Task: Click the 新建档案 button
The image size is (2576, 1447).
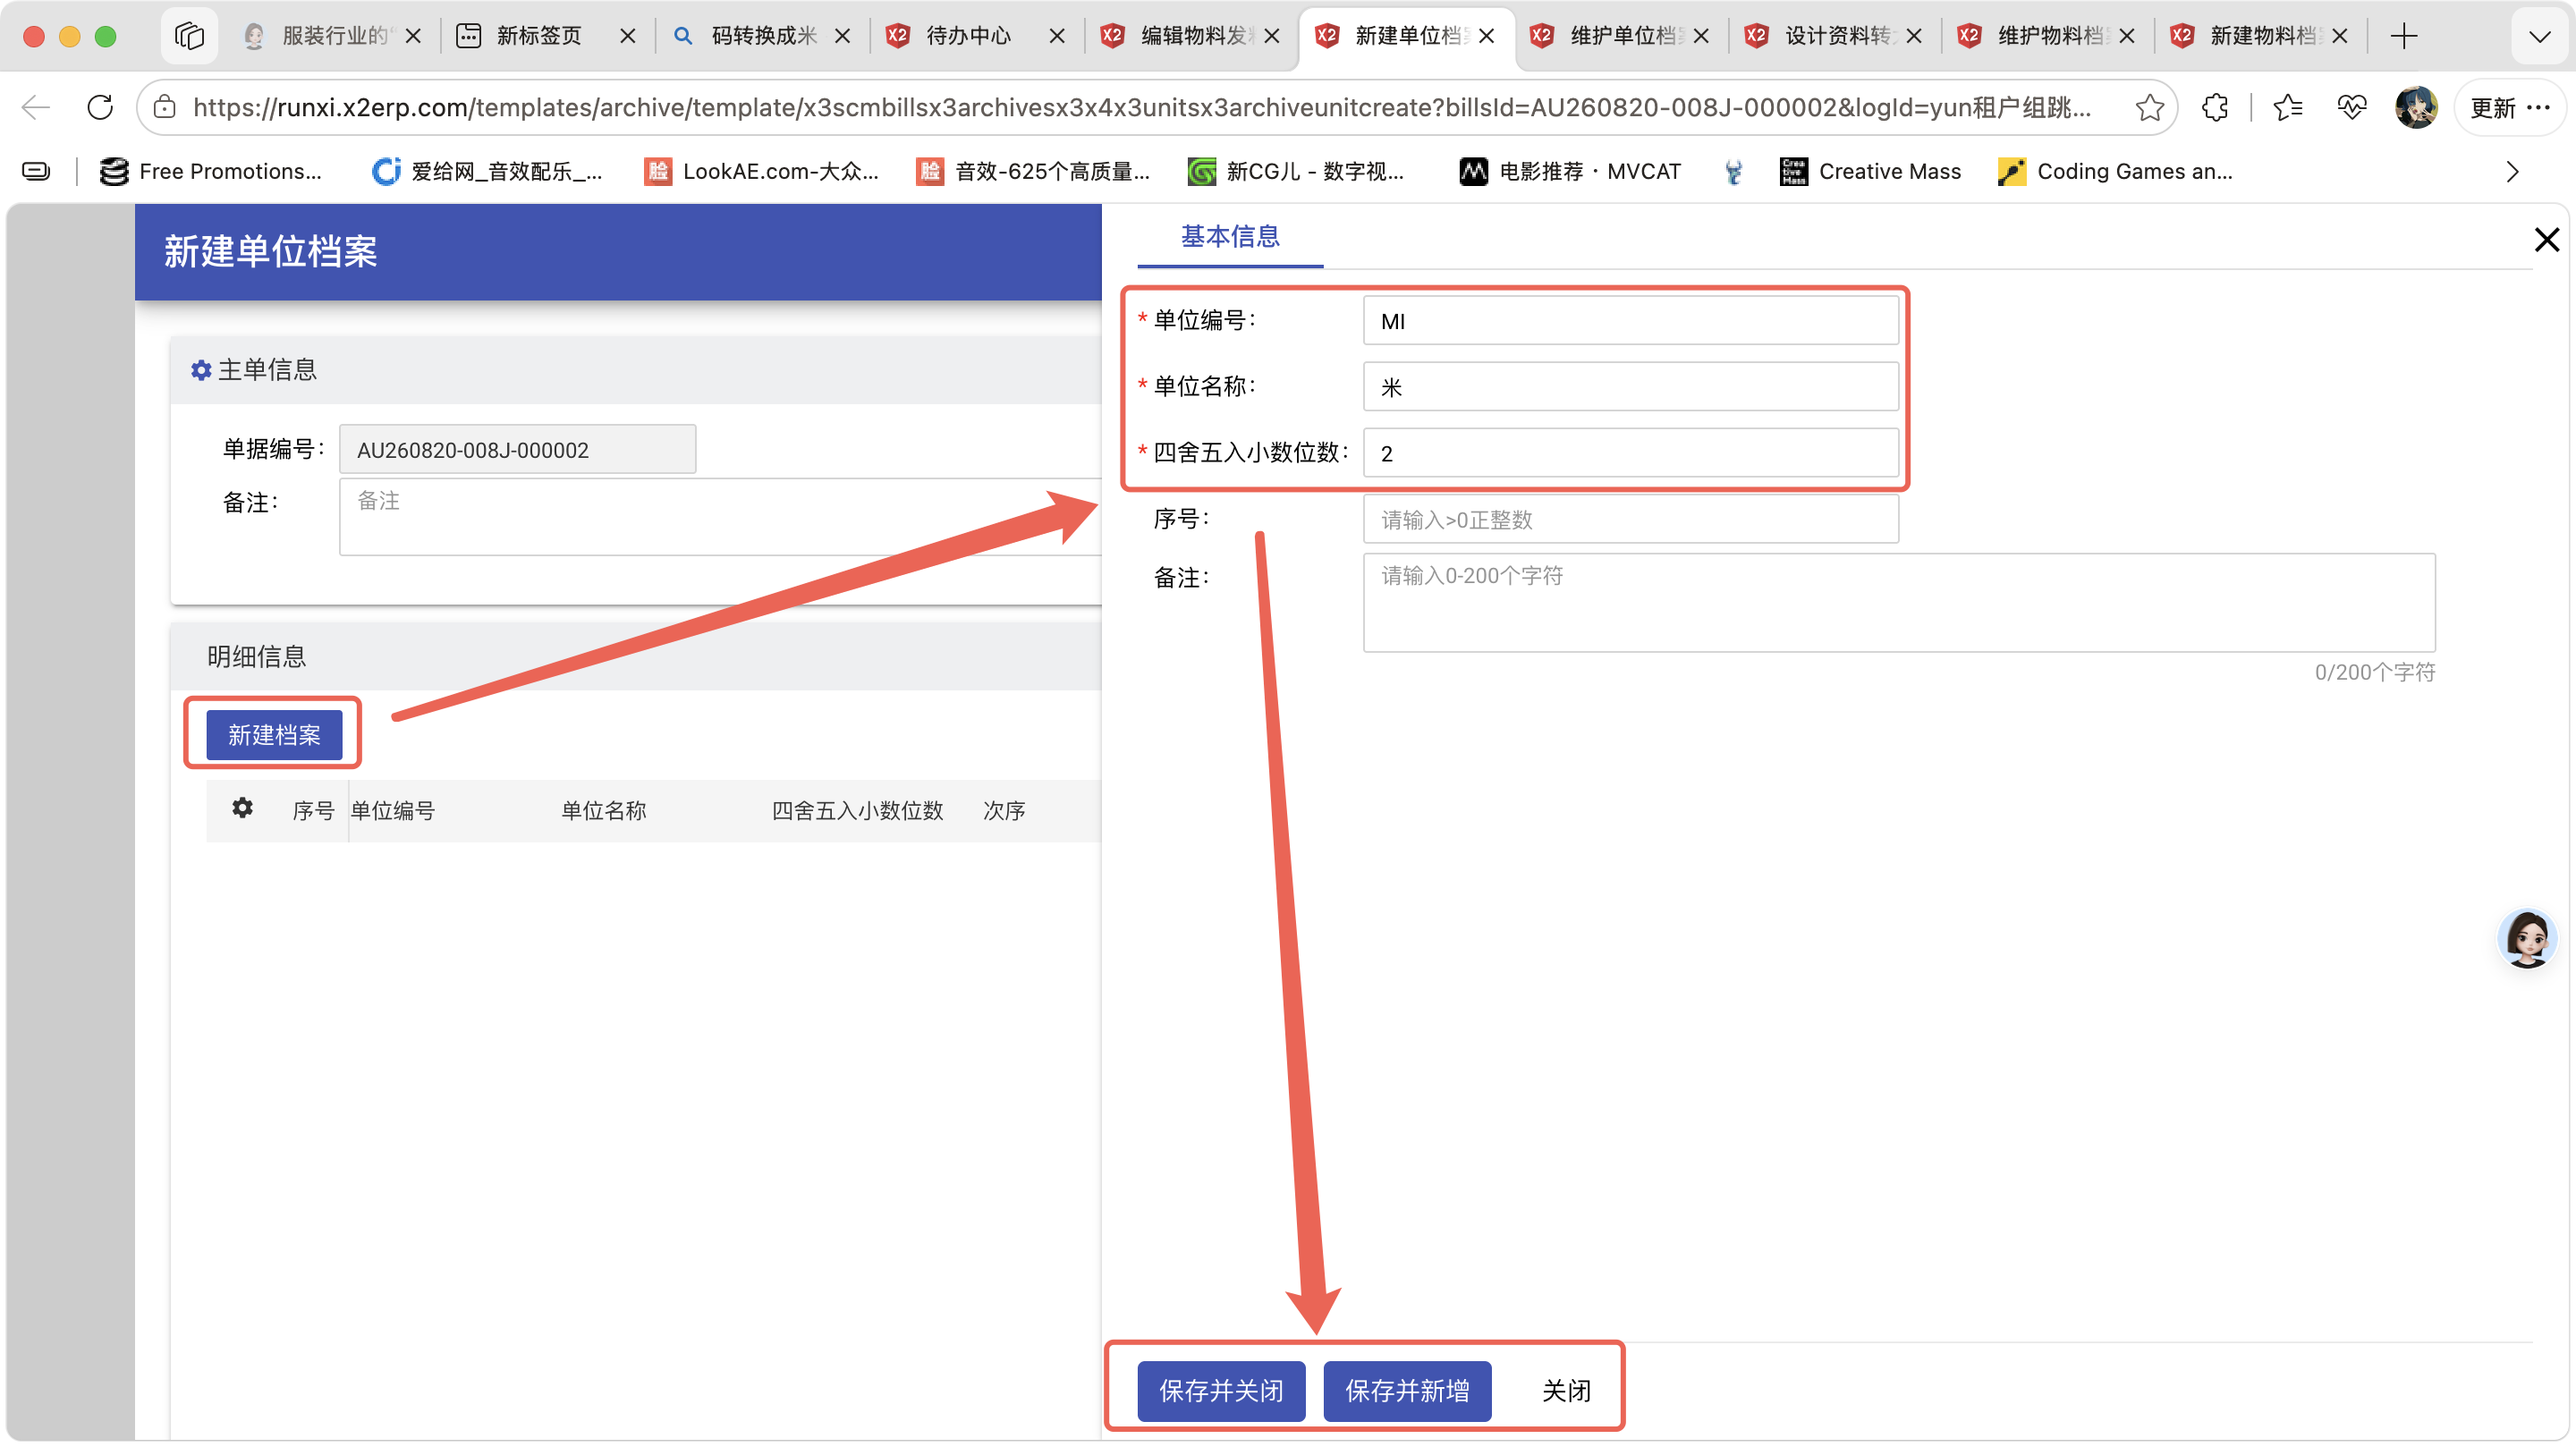Action: [x=274, y=735]
